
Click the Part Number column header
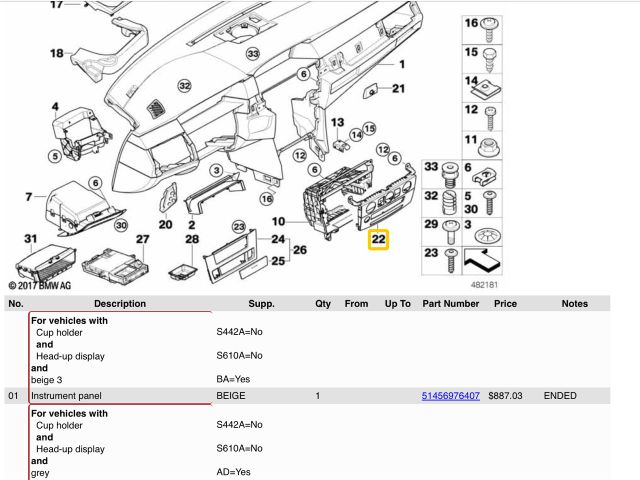(450, 303)
